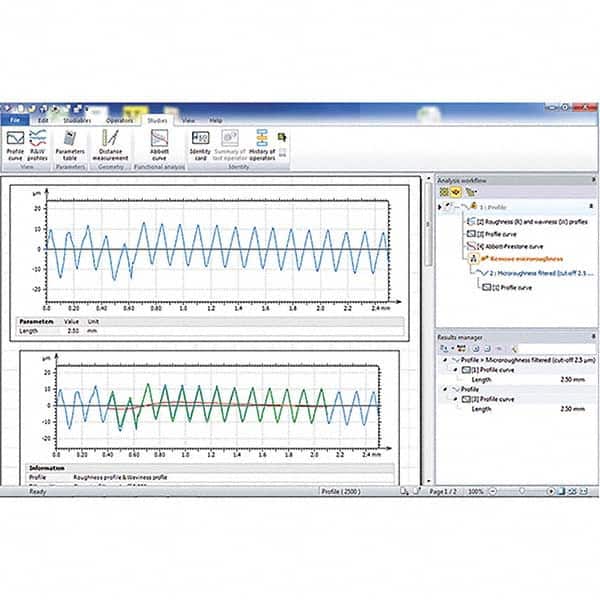This screenshot has height=600, width=600.
Task: Collapse the Analysis workflow panel
Action: pos(593,179)
